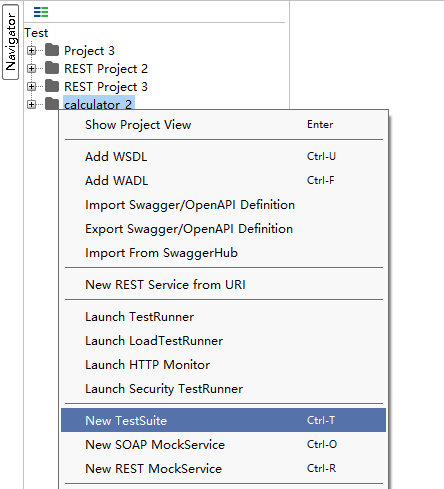
Task: Select Launch HTTP Monitor
Action: tap(223, 365)
